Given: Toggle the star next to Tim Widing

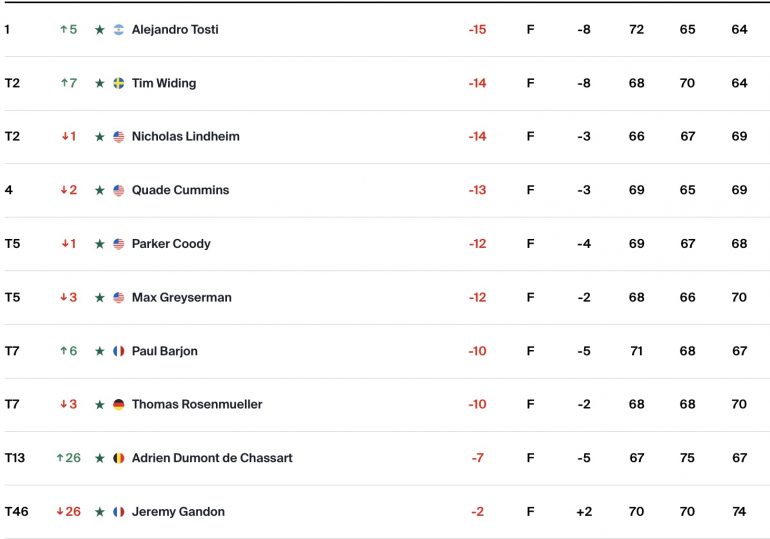Looking at the screenshot, I should (x=100, y=83).
